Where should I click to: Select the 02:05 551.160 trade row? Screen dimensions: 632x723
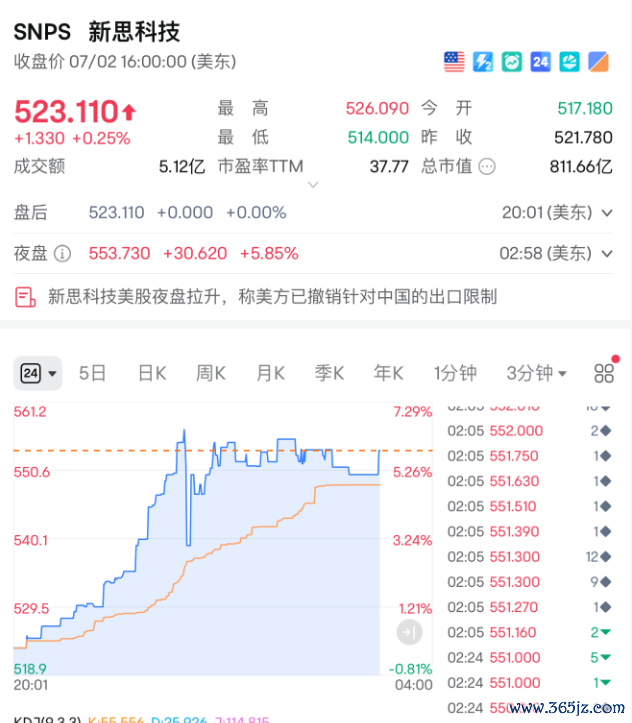(x=529, y=632)
